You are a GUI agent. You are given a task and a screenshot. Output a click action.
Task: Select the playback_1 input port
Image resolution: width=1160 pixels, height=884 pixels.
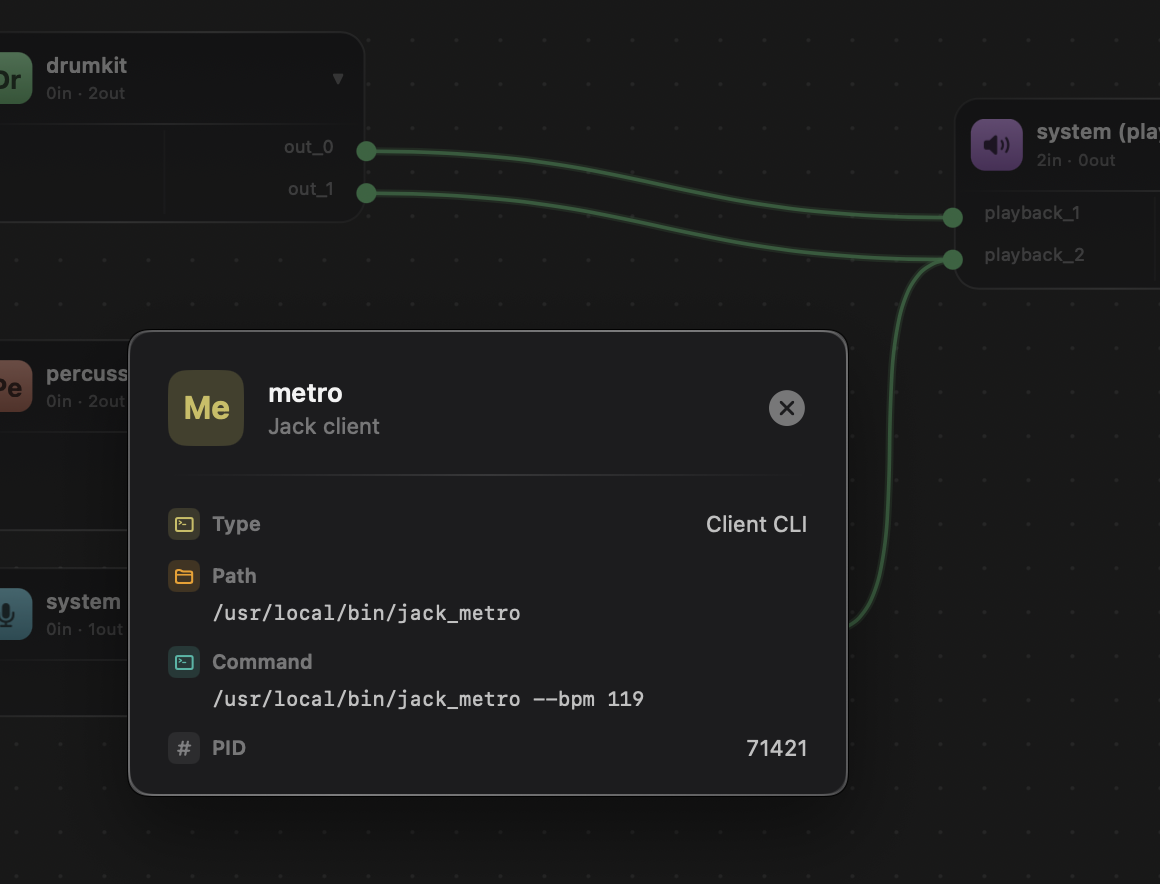tap(951, 217)
